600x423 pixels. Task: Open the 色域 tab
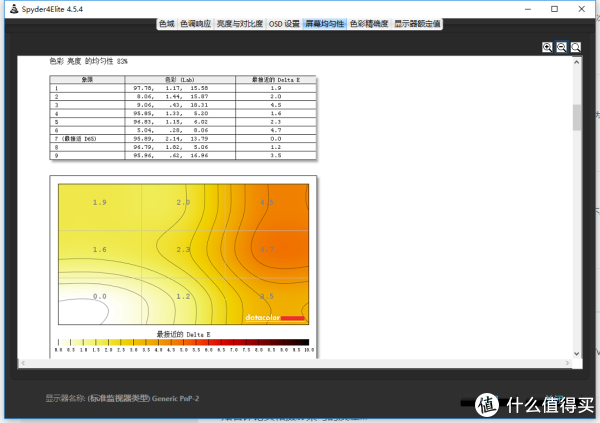167,24
